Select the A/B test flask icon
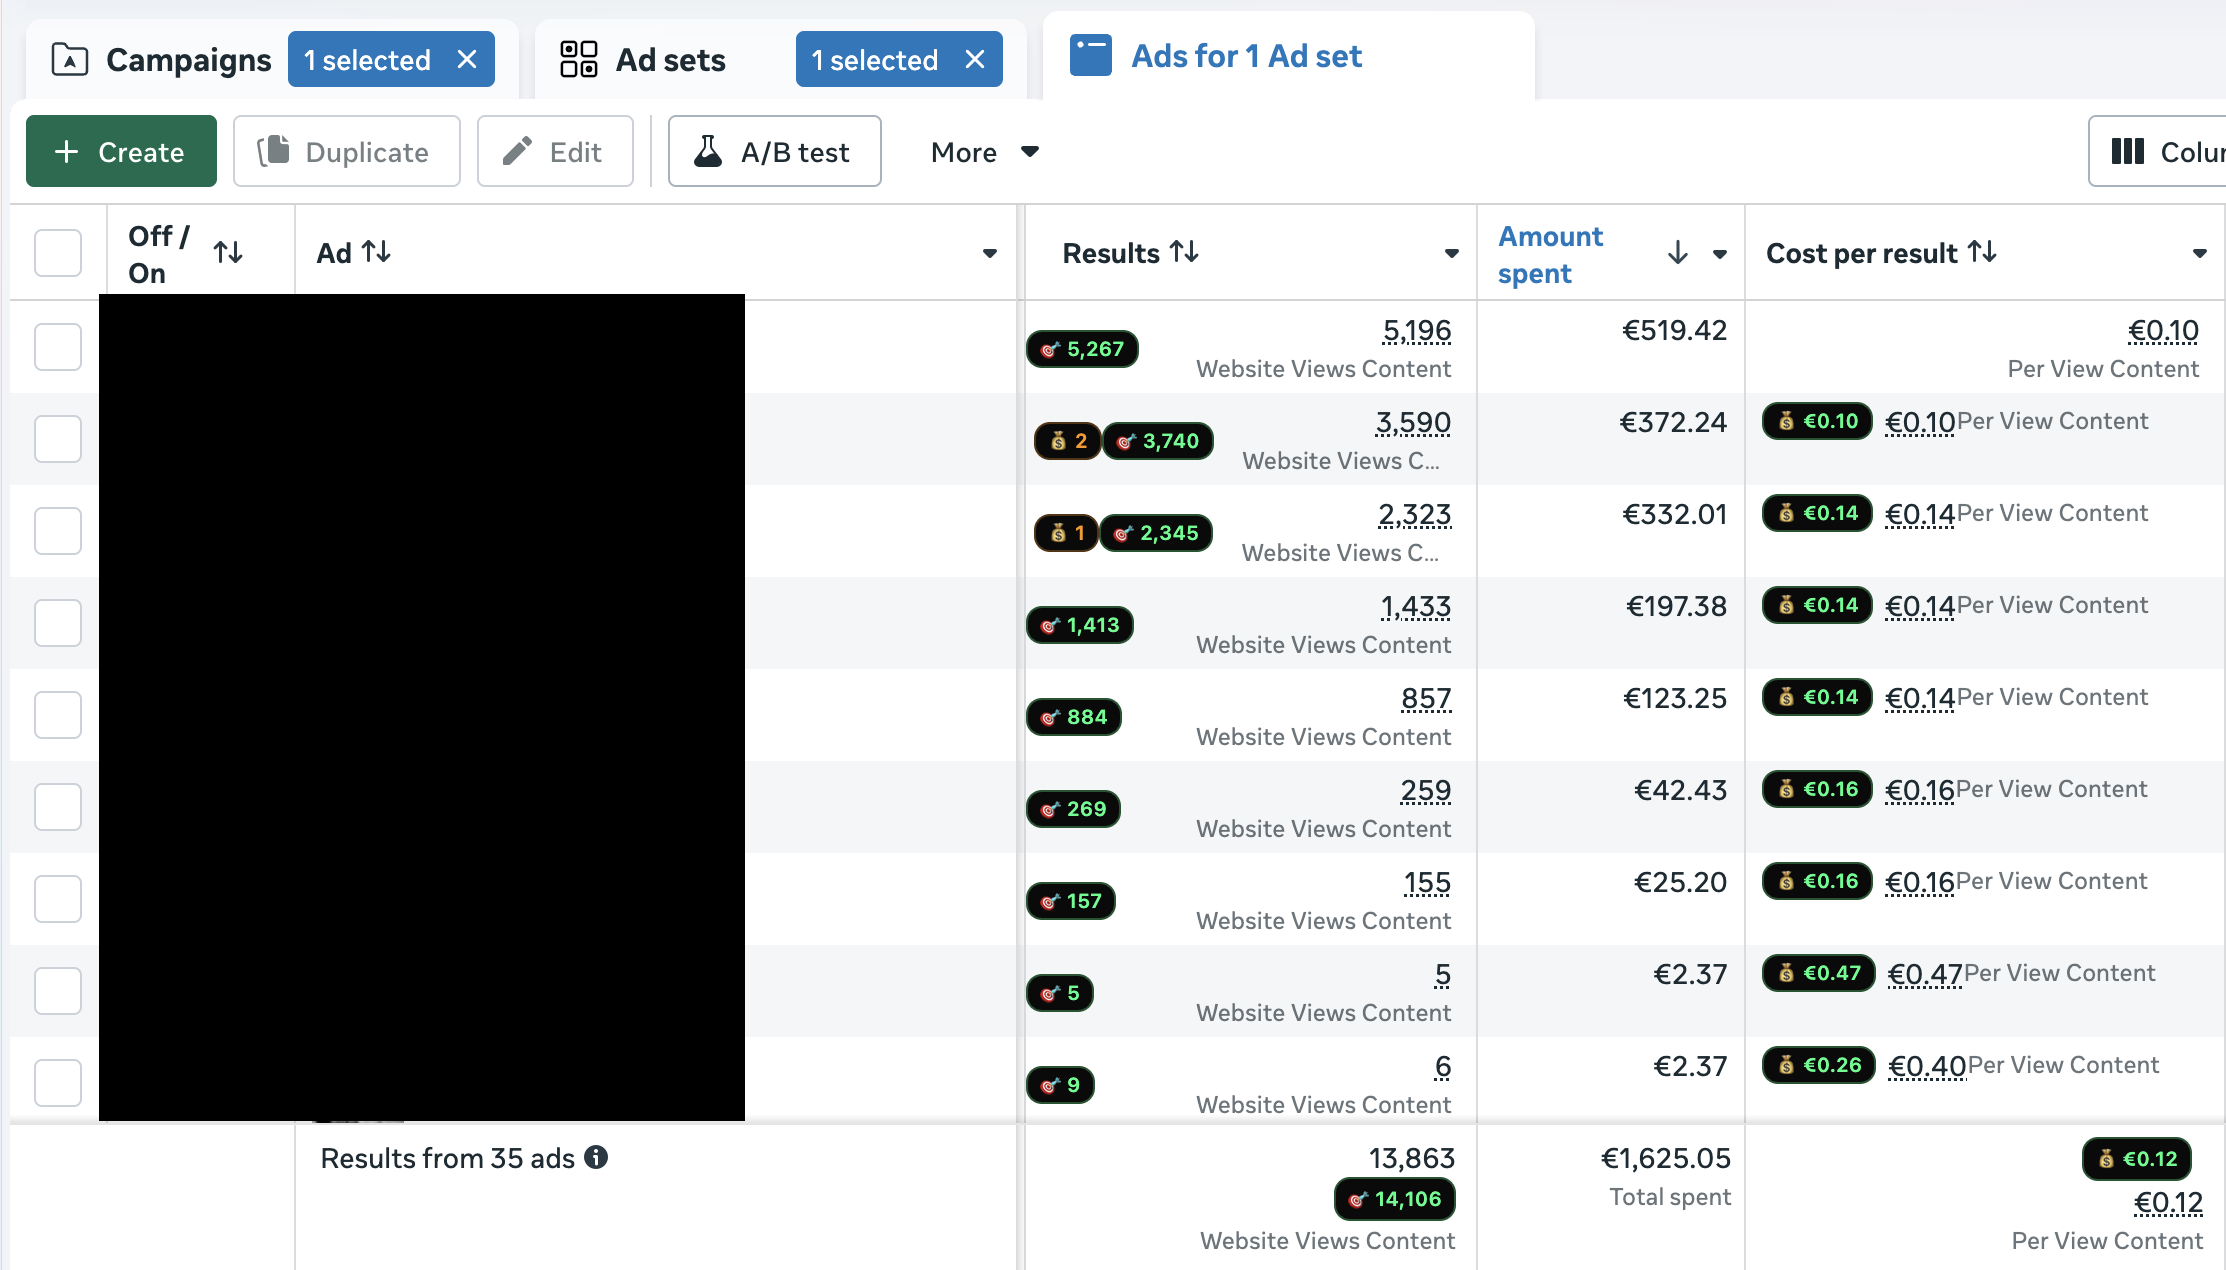This screenshot has width=2226, height=1270. pyautogui.click(x=710, y=151)
